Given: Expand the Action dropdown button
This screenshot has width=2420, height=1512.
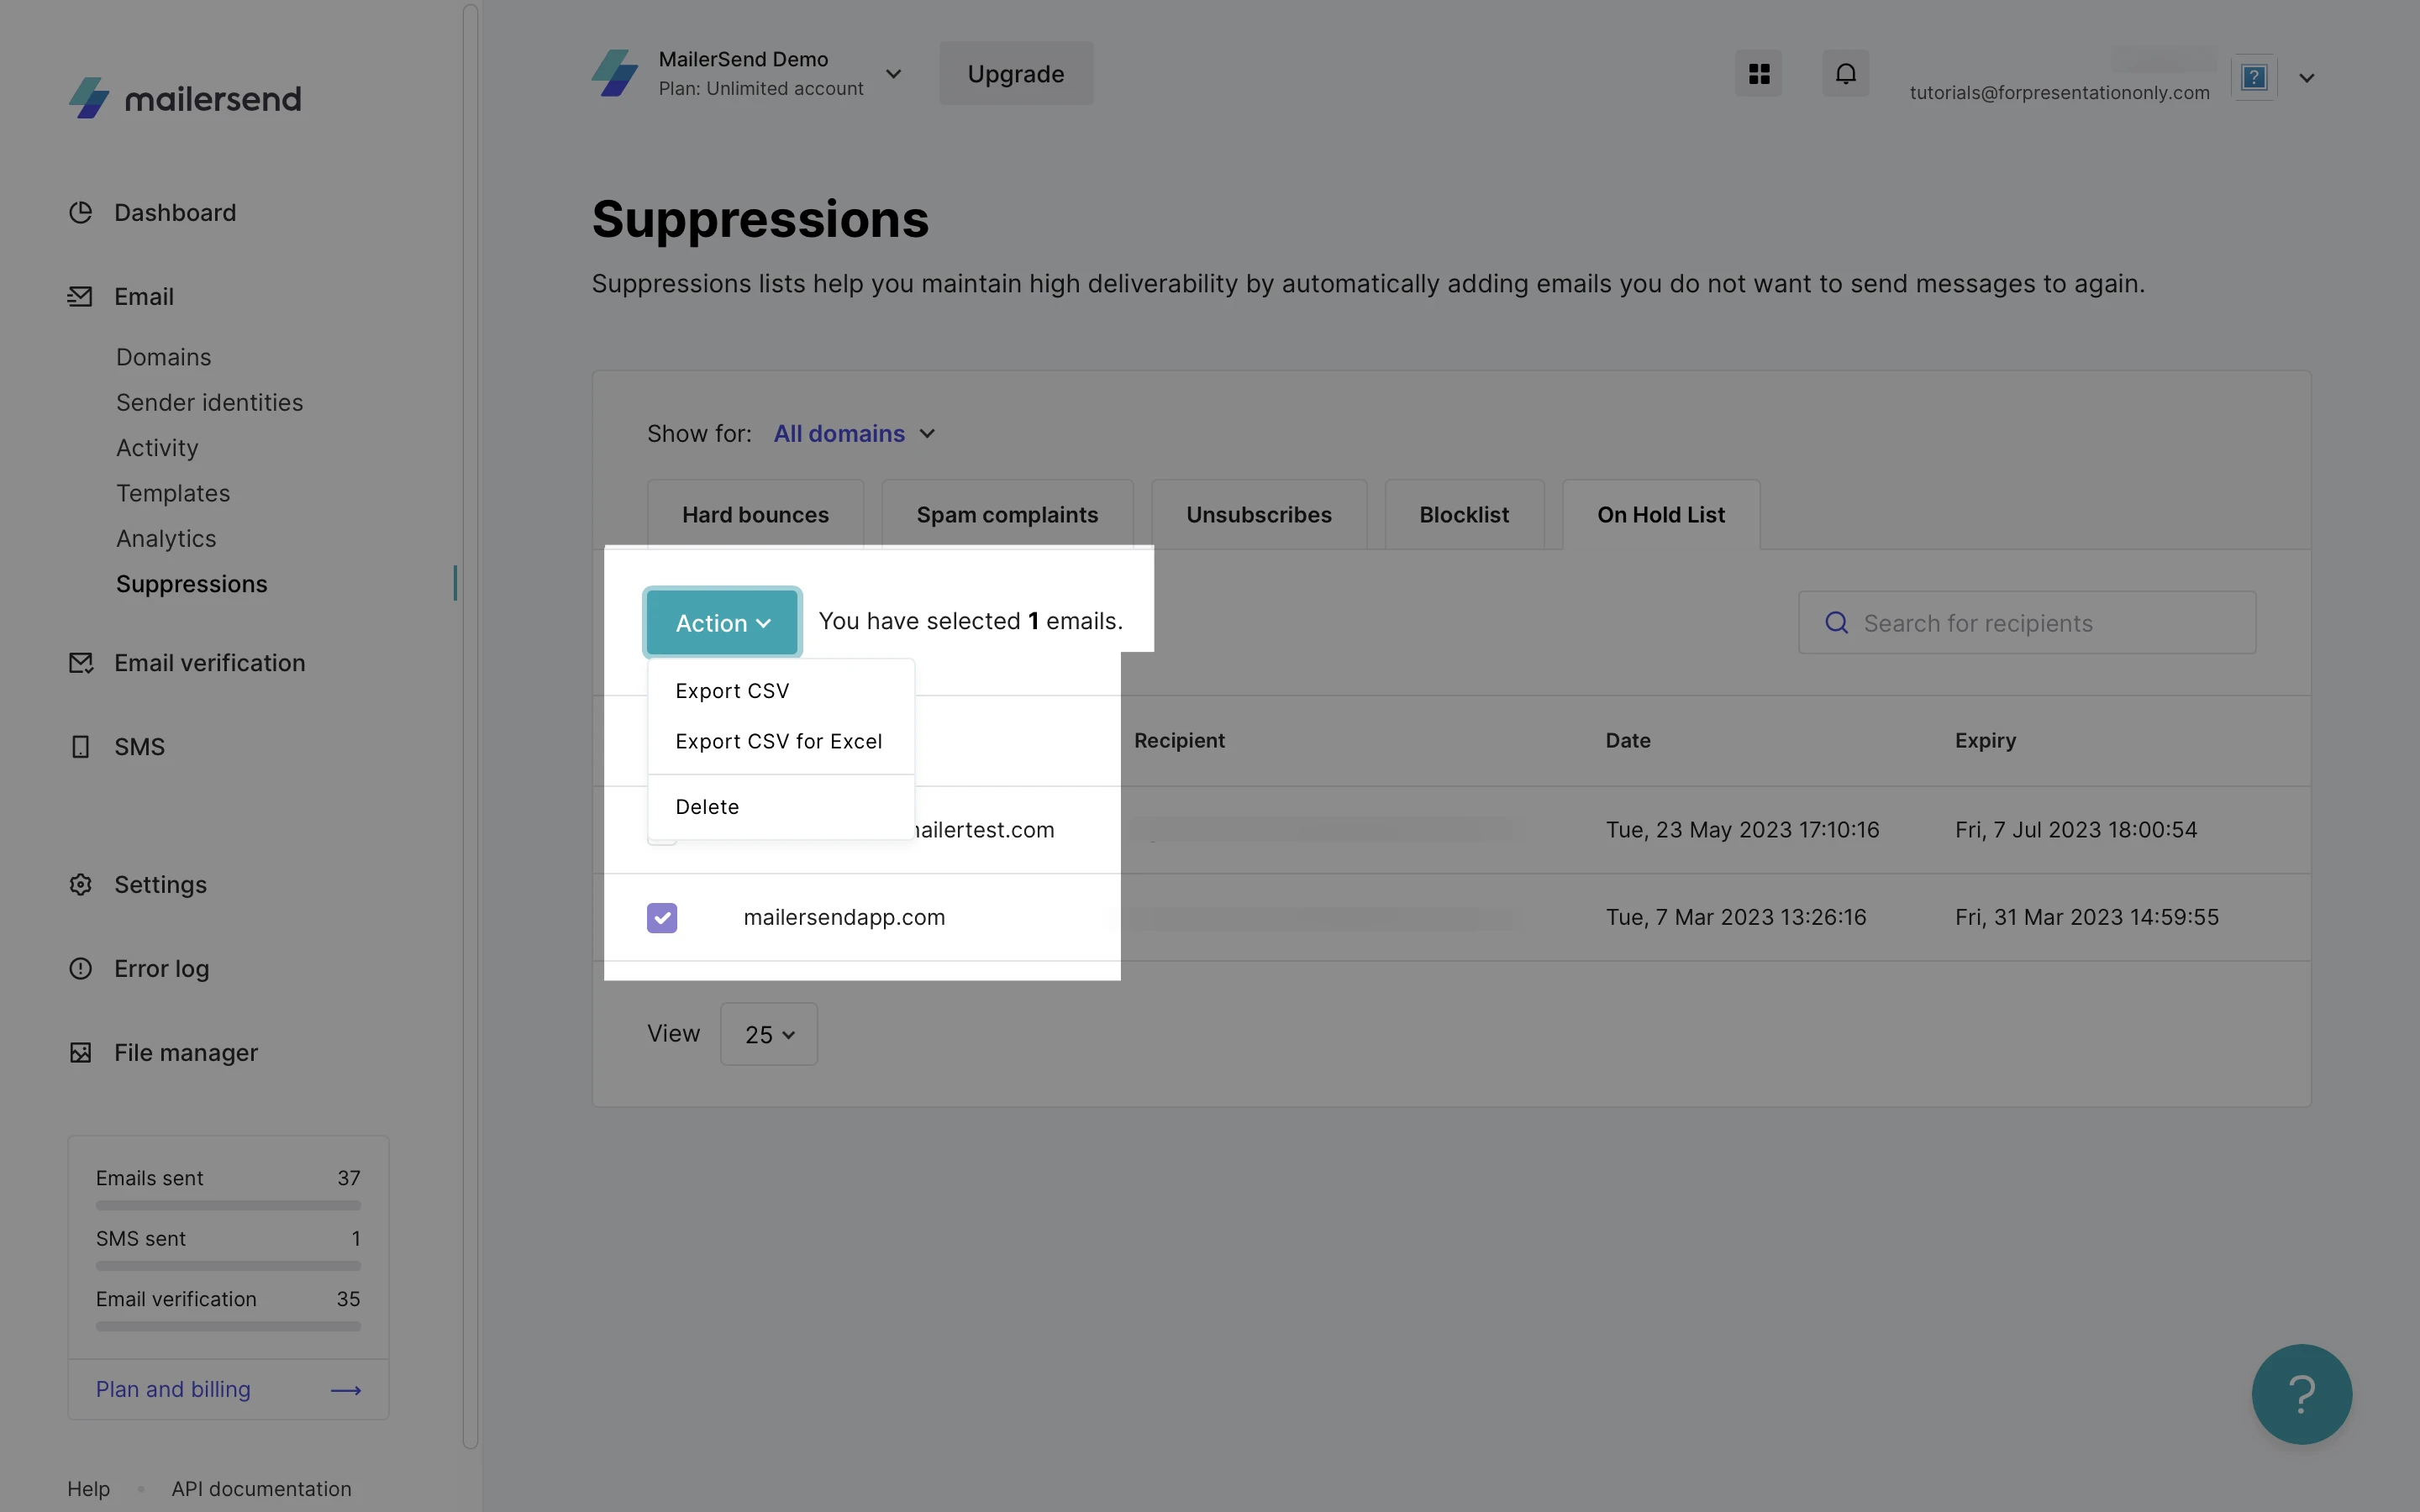Looking at the screenshot, I should (722, 623).
